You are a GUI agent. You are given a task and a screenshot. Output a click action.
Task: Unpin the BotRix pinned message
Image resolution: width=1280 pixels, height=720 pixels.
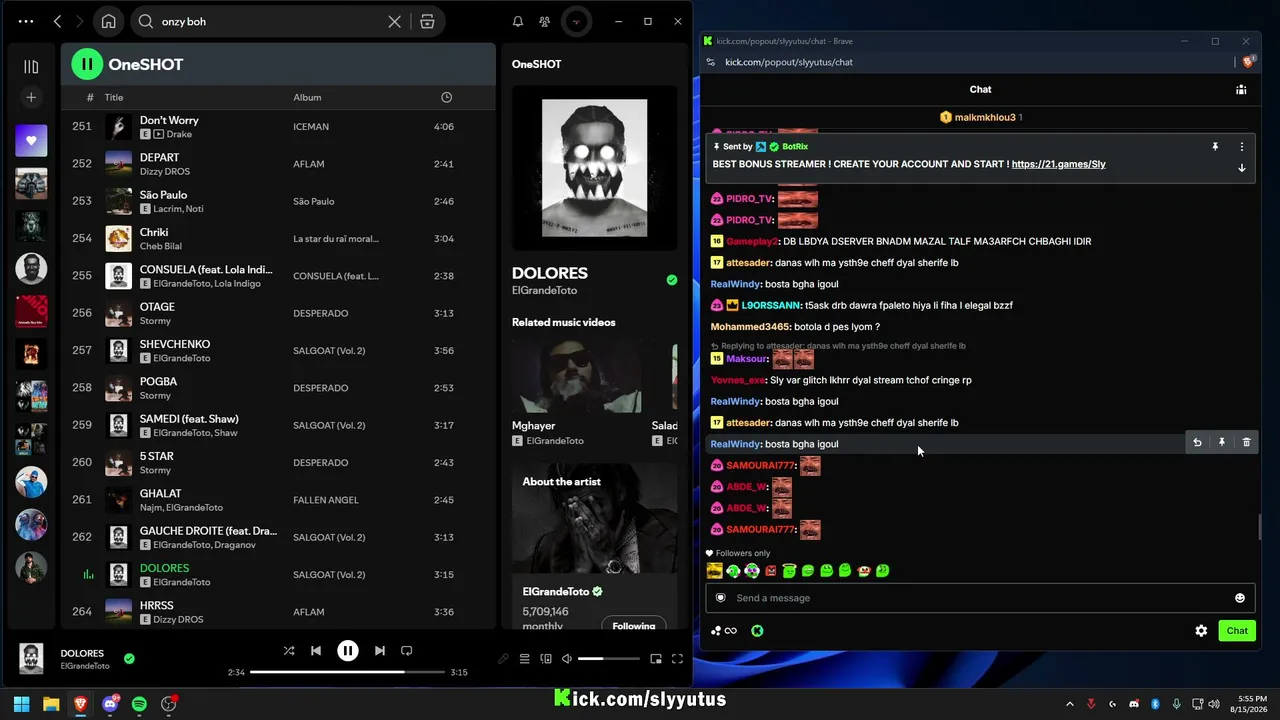click(x=1215, y=146)
